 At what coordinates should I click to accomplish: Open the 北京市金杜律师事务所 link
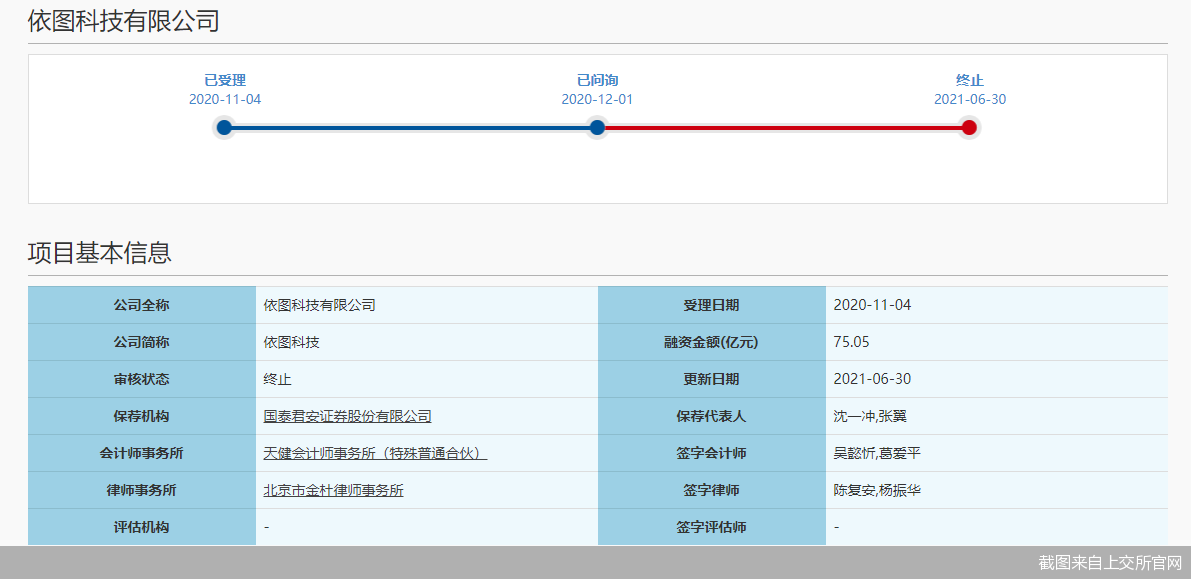coord(333,491)
